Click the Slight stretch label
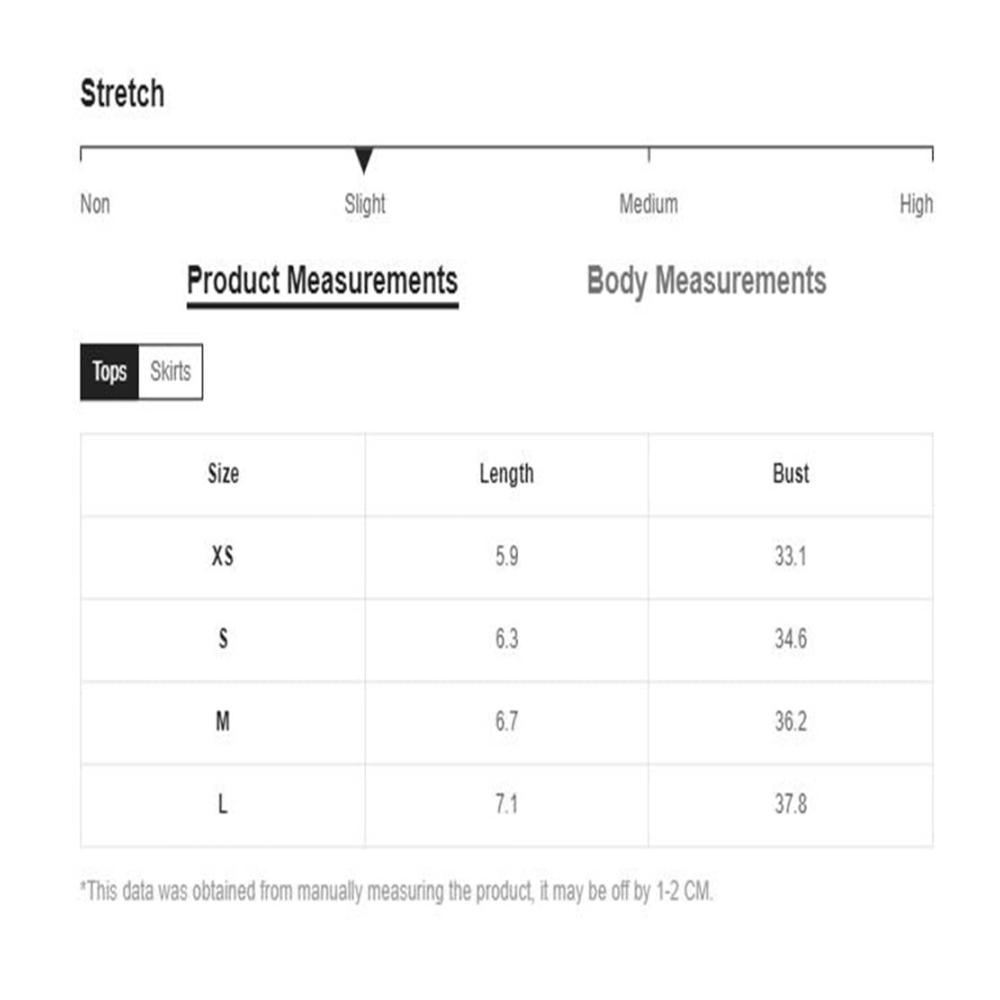 [x=365, y=205]
